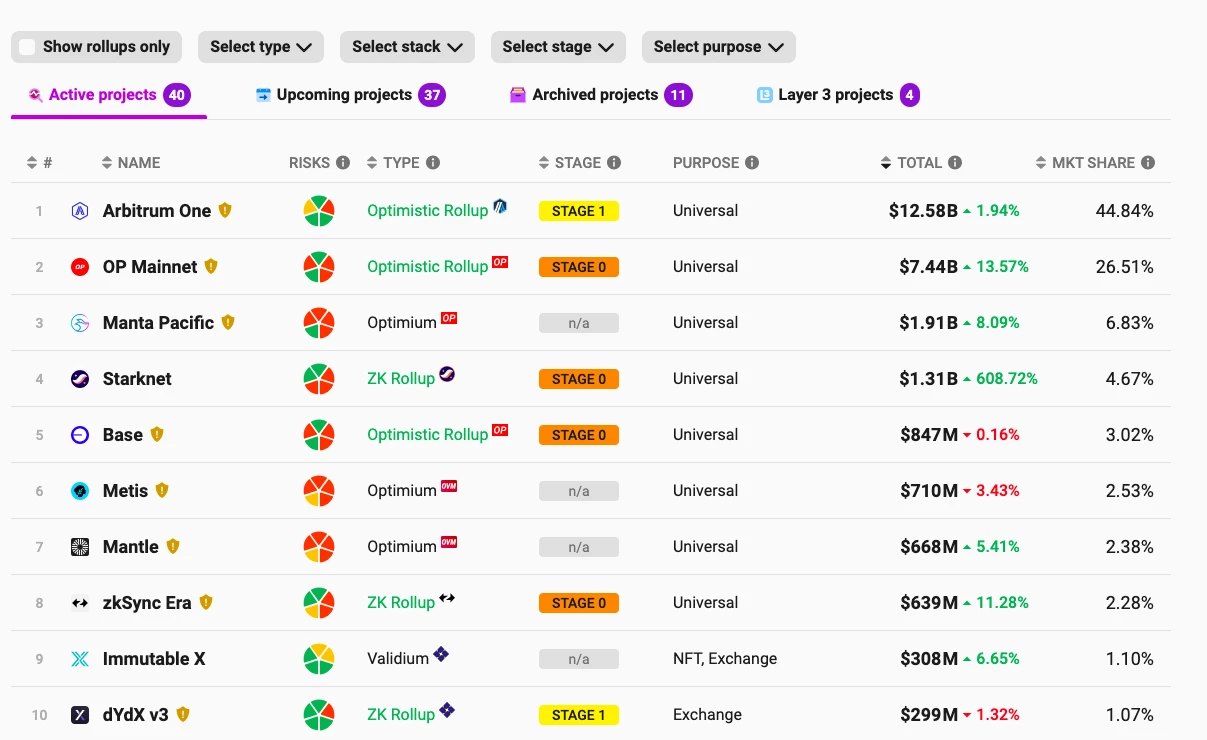Click the warning shield beside zkSync Era
Viewport: 1207px width, 740px height.
206,603
